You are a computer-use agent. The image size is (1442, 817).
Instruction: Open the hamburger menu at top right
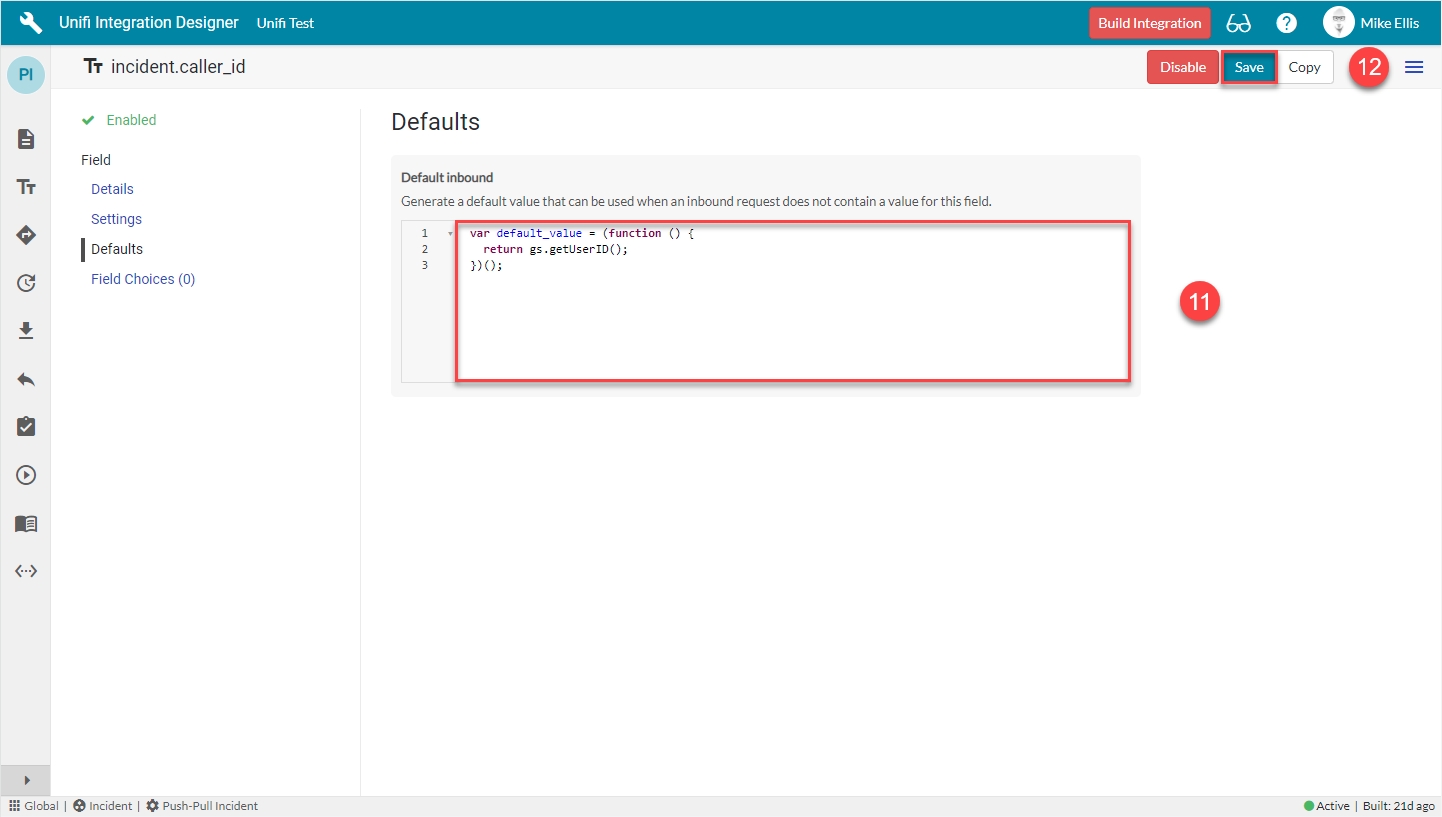click(1414, 67)
